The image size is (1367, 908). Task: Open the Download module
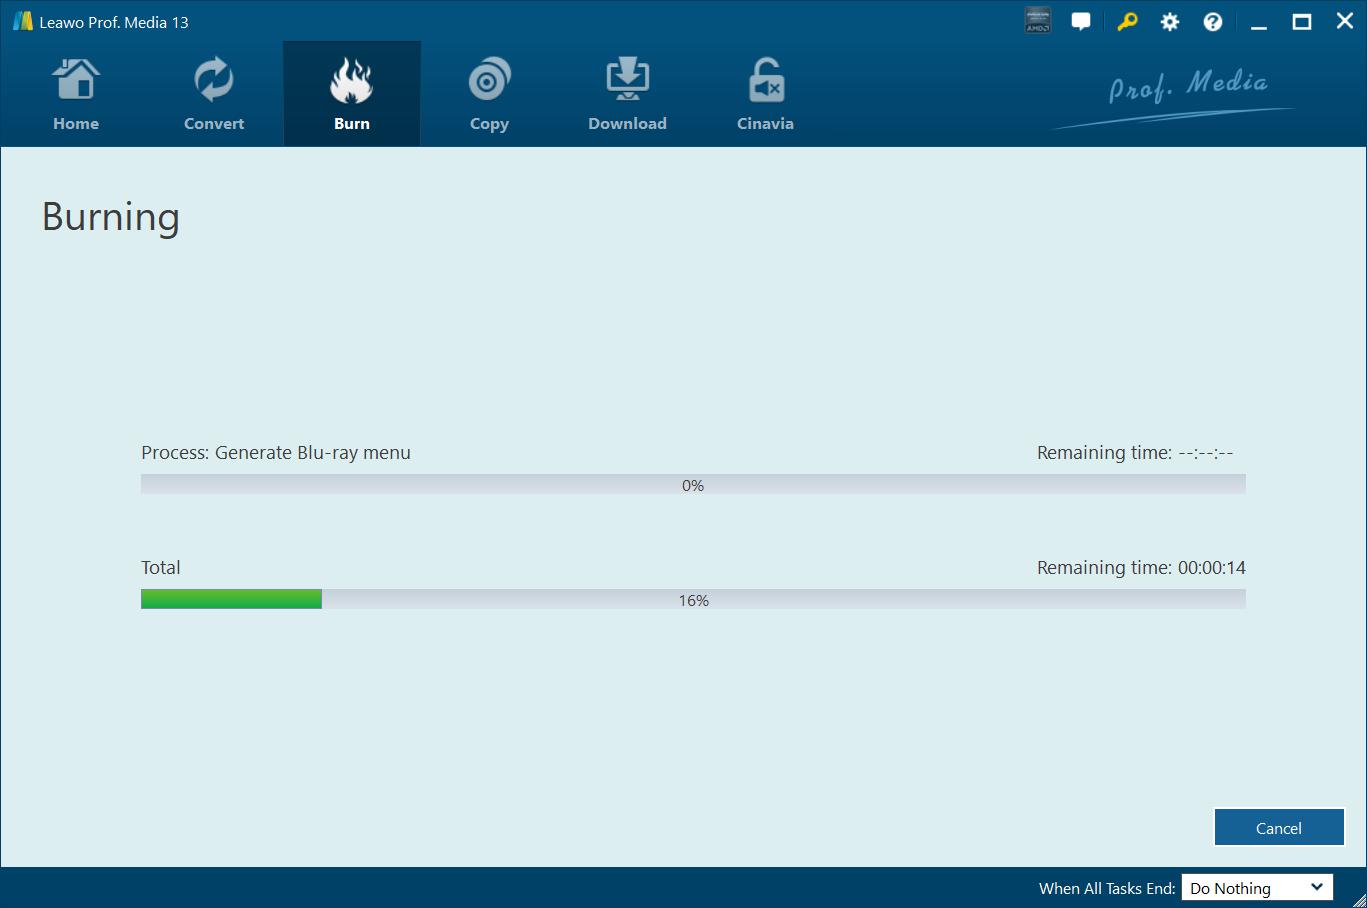click(x=627, y=95)
